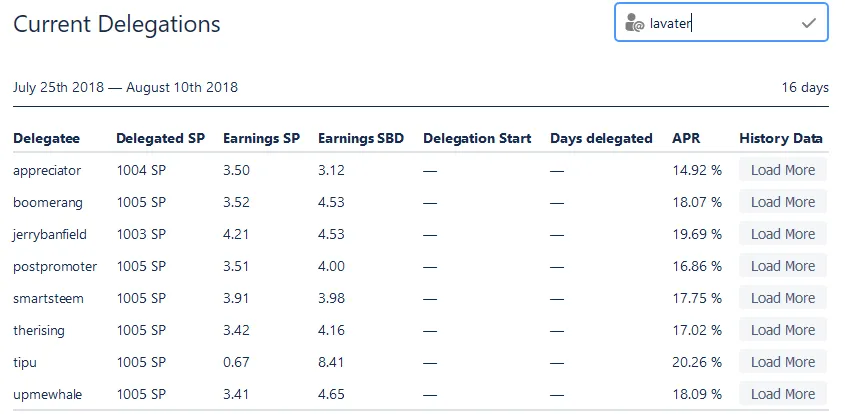Click the 19.69 % APR value
Image resolution: width=845 pixels, height=414 pixels.
697,234
